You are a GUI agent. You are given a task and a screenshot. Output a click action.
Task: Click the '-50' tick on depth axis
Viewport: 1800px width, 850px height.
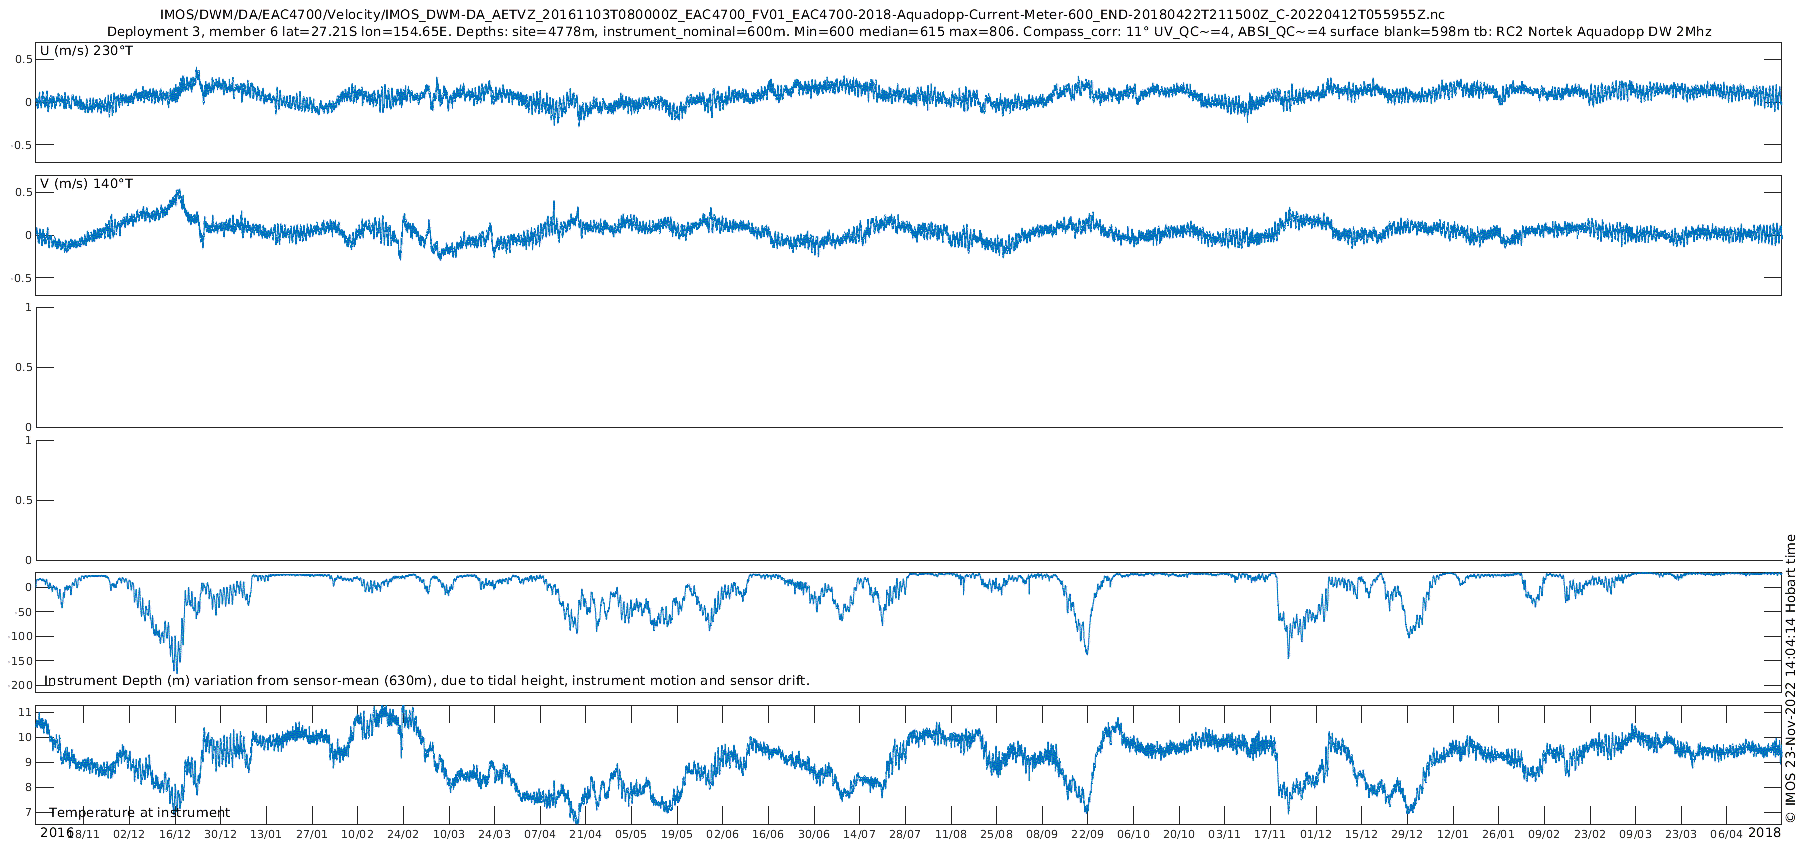(23, 612)
